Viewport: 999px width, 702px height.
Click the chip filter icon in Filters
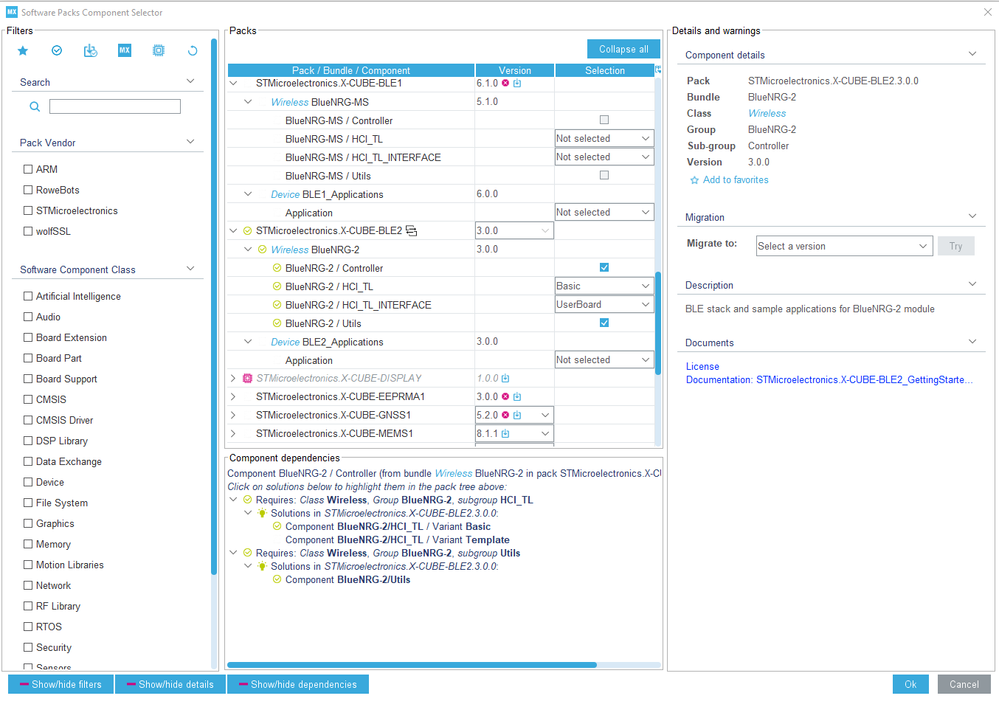pyautogui.click(x=159, y=50)
